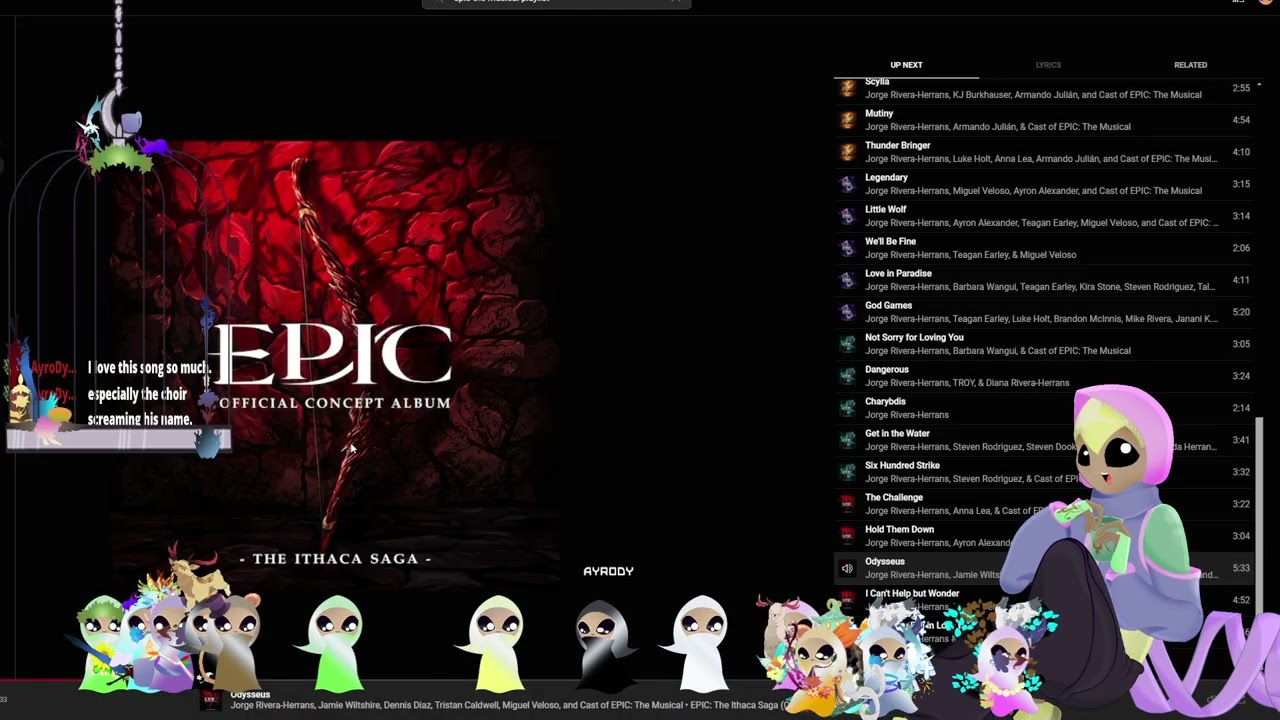Choose the We'll Be Fine thumbnail icon
Viewport: 1280px width, 720px height.
[x=847, y=248]
